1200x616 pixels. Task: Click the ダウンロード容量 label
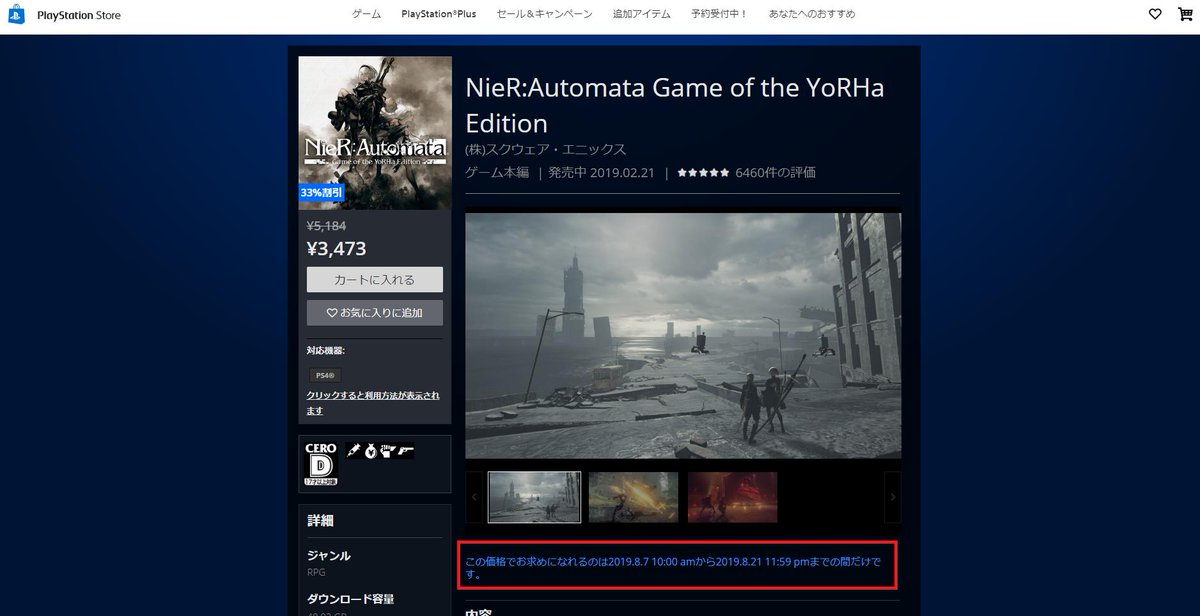tap(350, 599)
